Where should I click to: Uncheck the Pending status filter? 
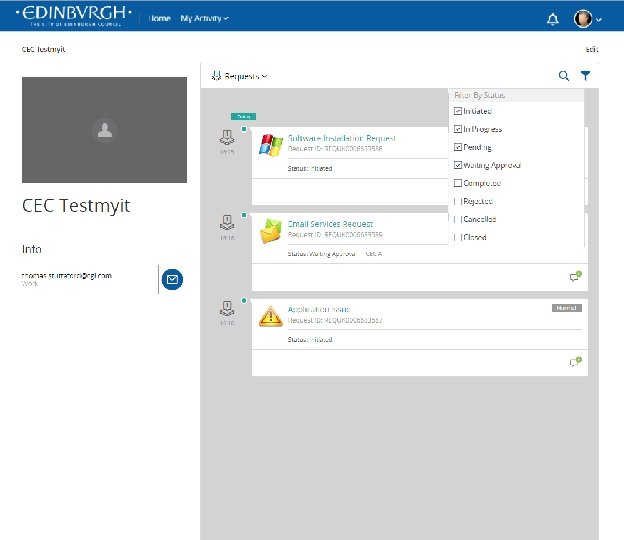point(458,147)
